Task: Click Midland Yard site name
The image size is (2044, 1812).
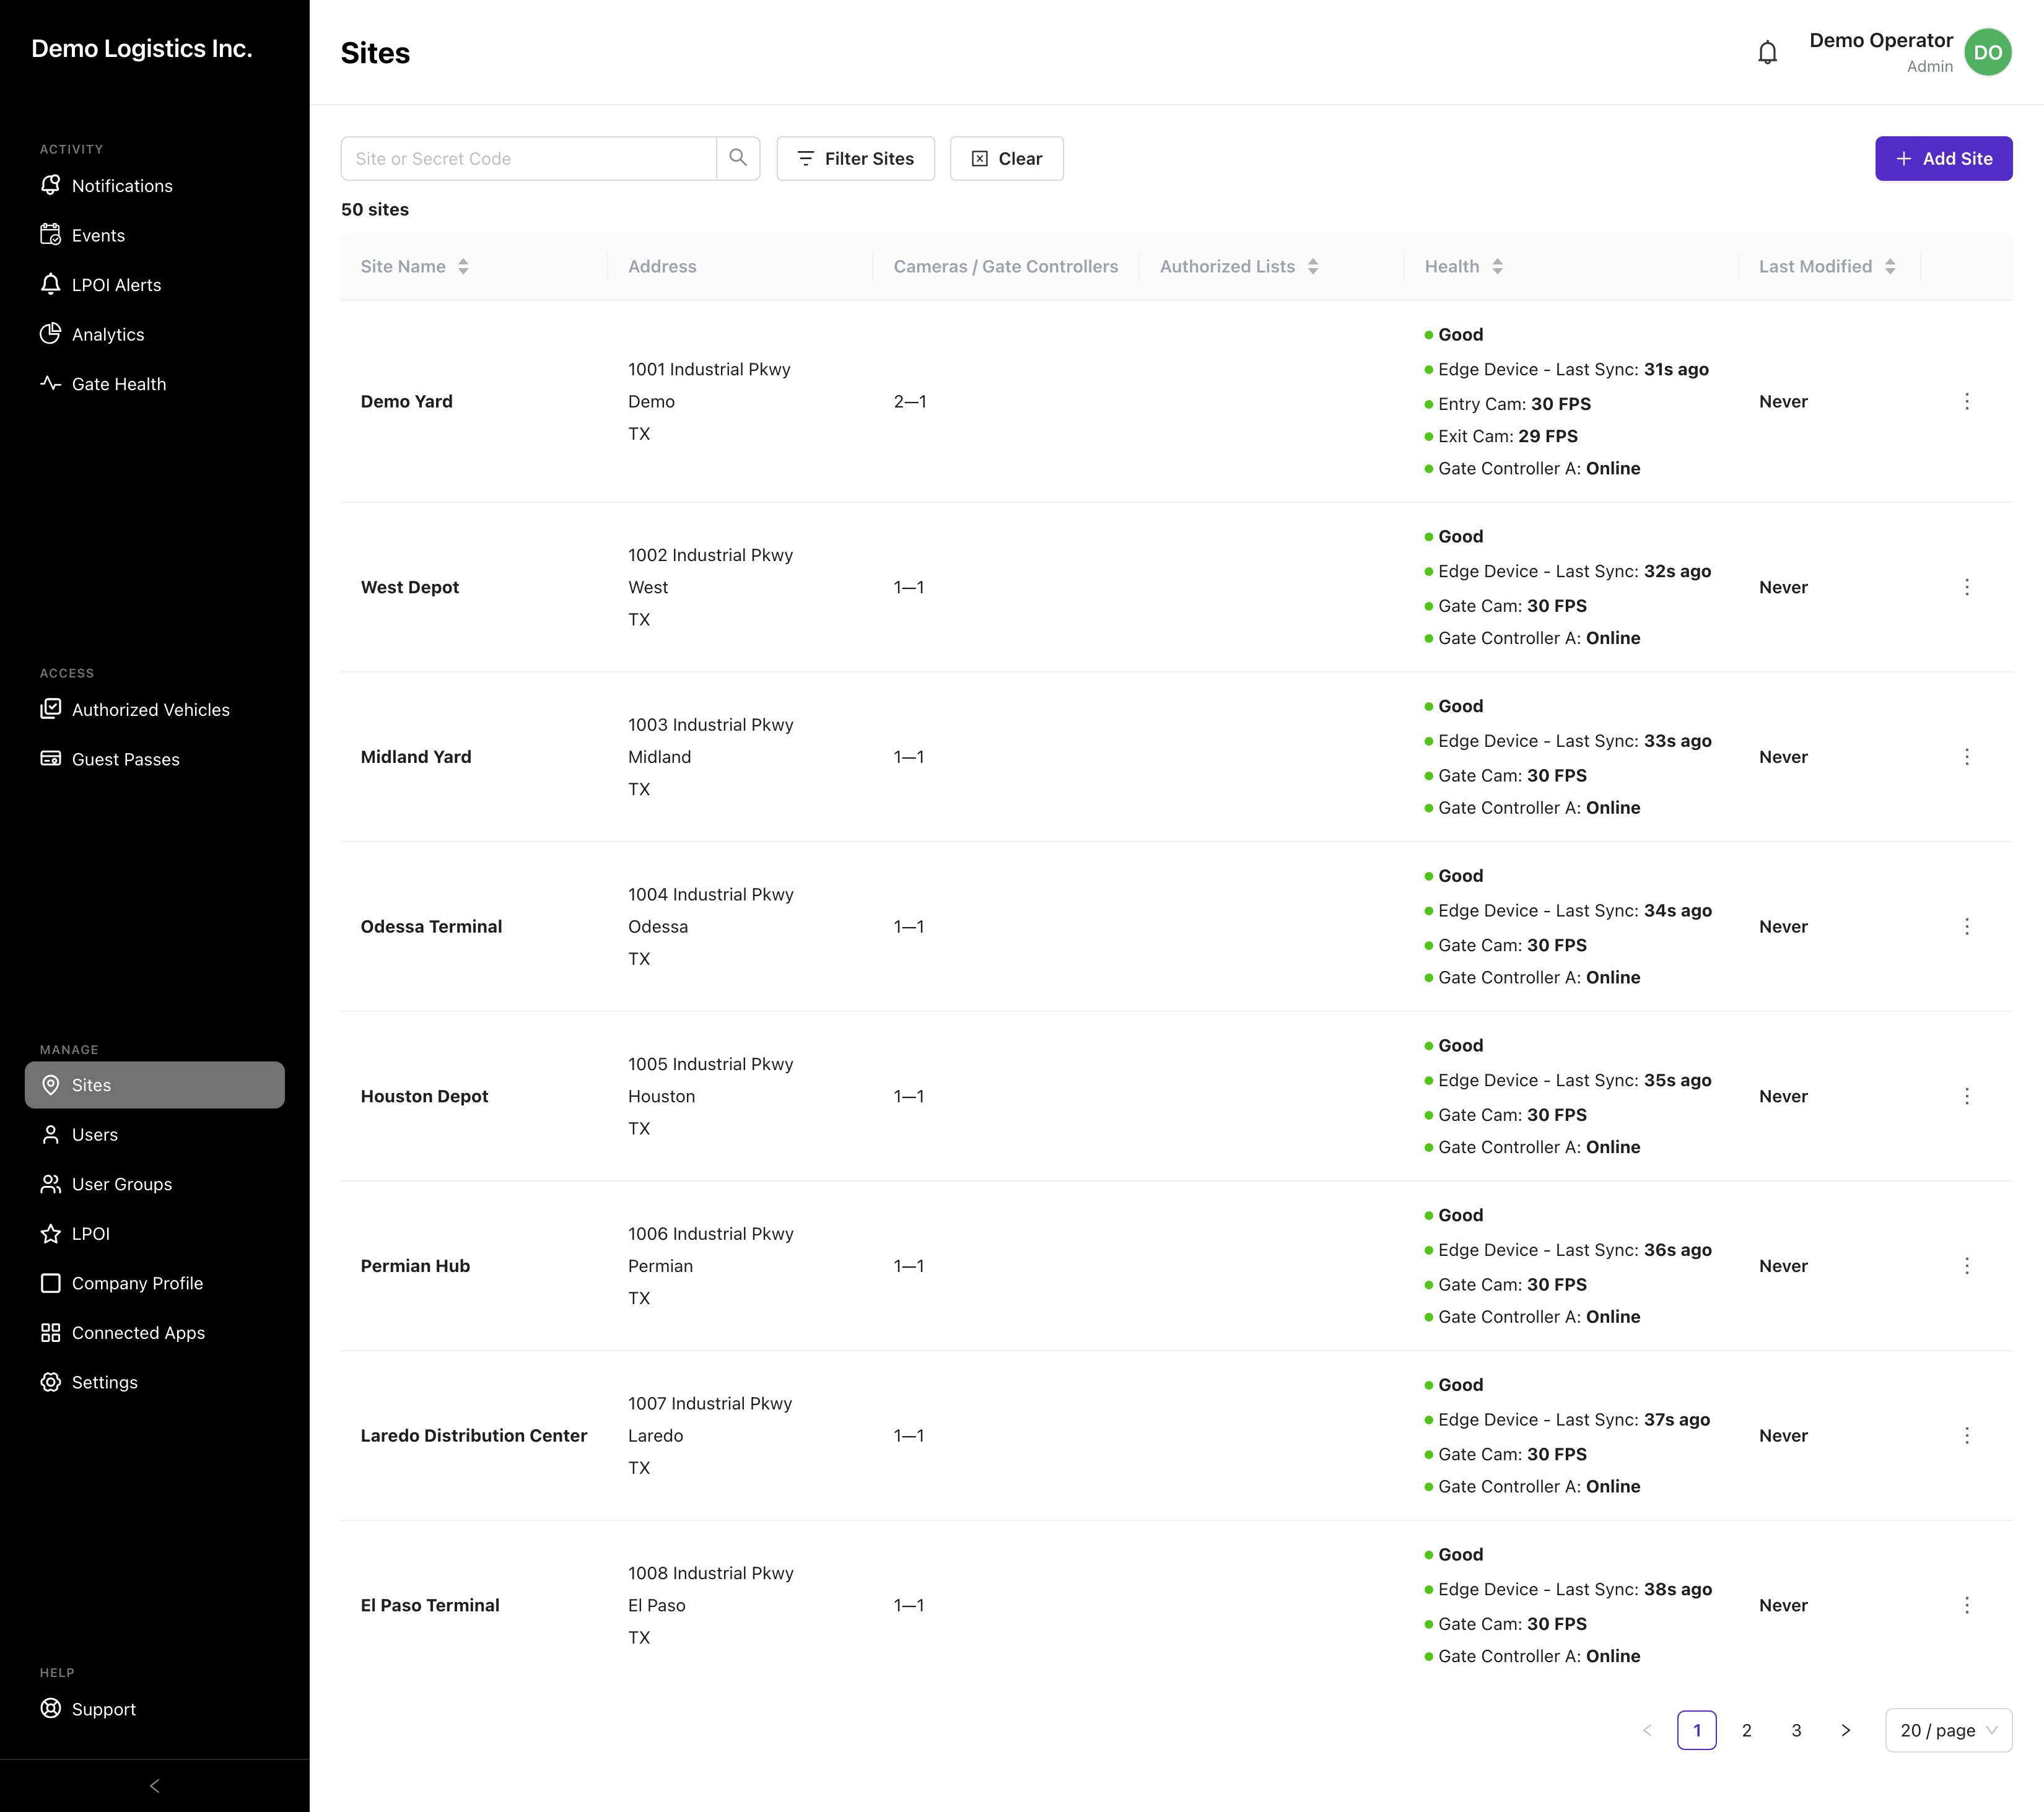Action: point(415,757)
